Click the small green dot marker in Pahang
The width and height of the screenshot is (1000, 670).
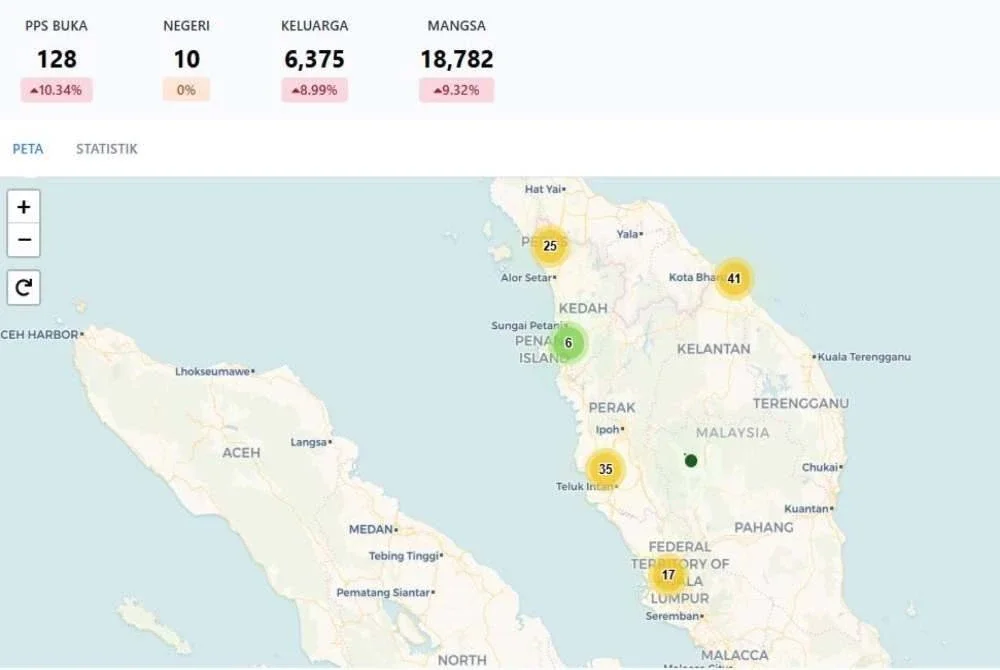point(689,460)
